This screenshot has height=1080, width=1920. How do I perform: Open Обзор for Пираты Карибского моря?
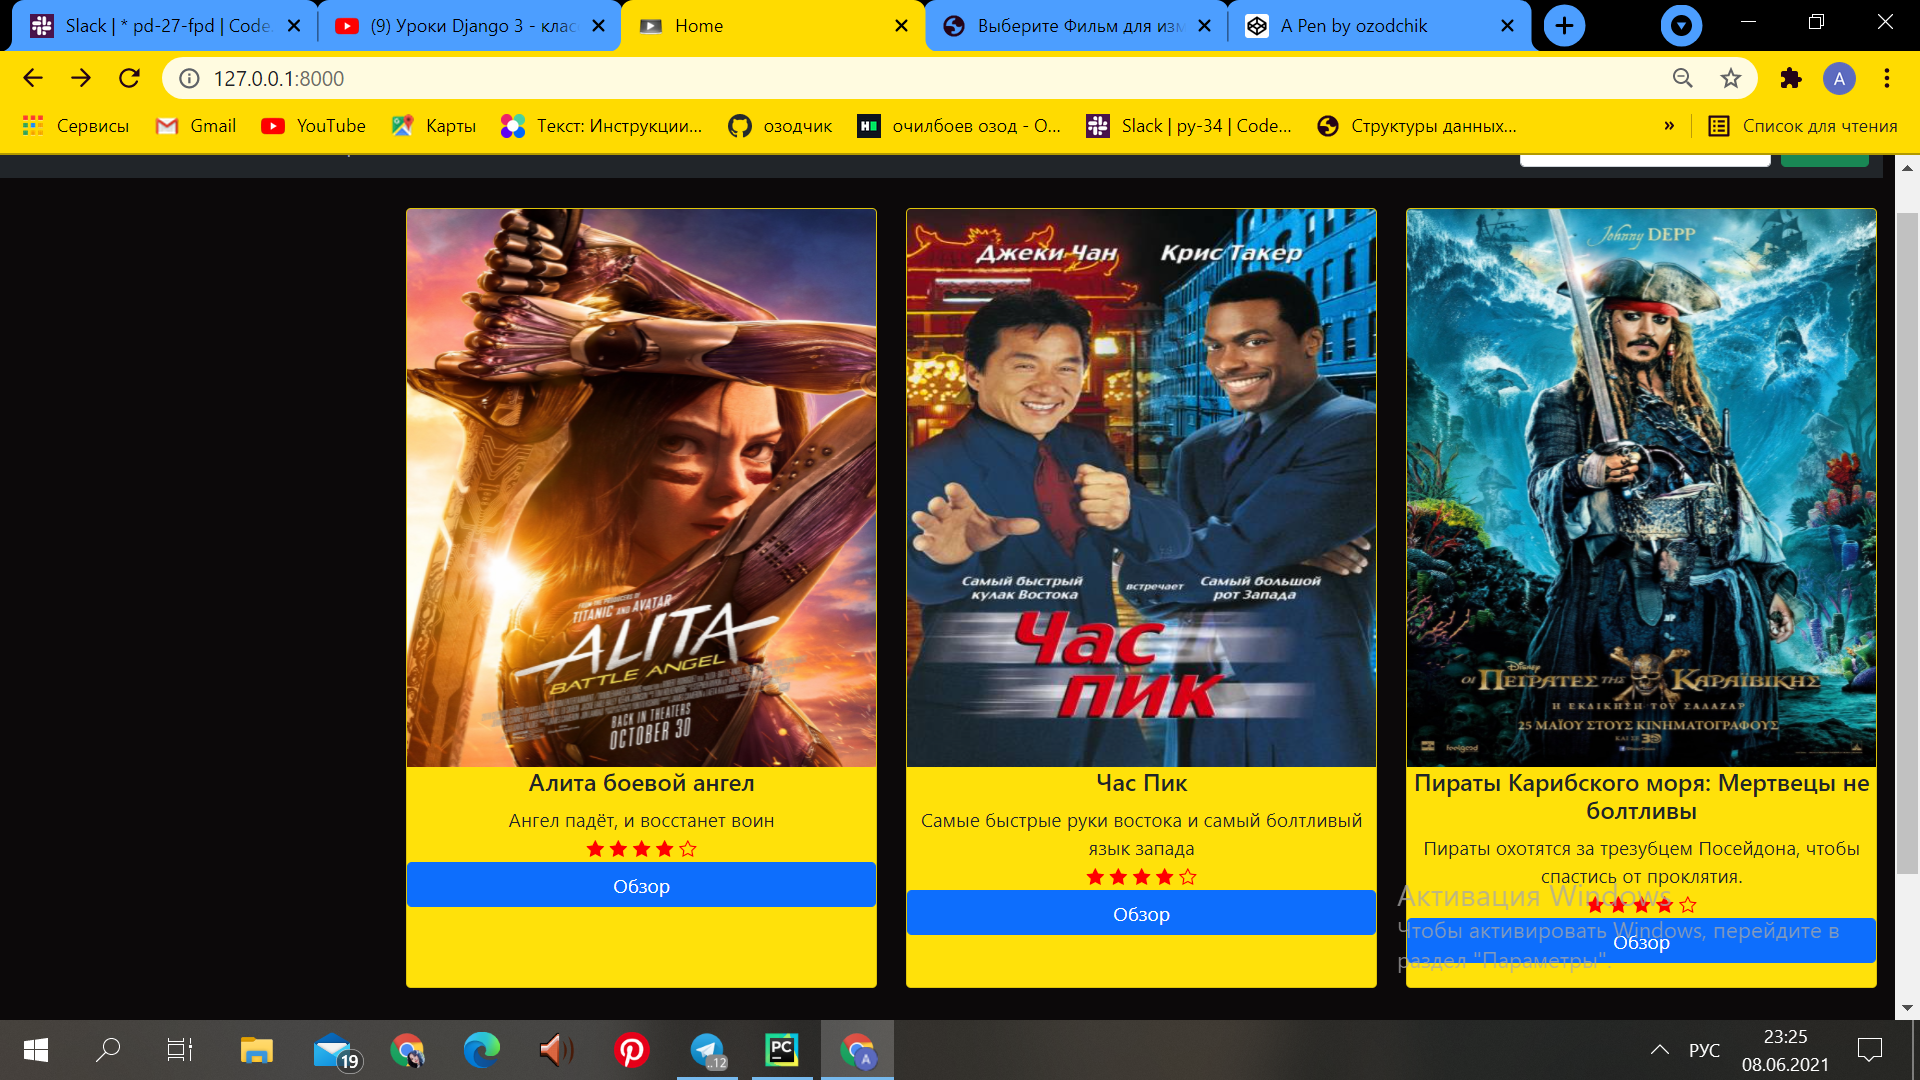tap(1641, 941)
